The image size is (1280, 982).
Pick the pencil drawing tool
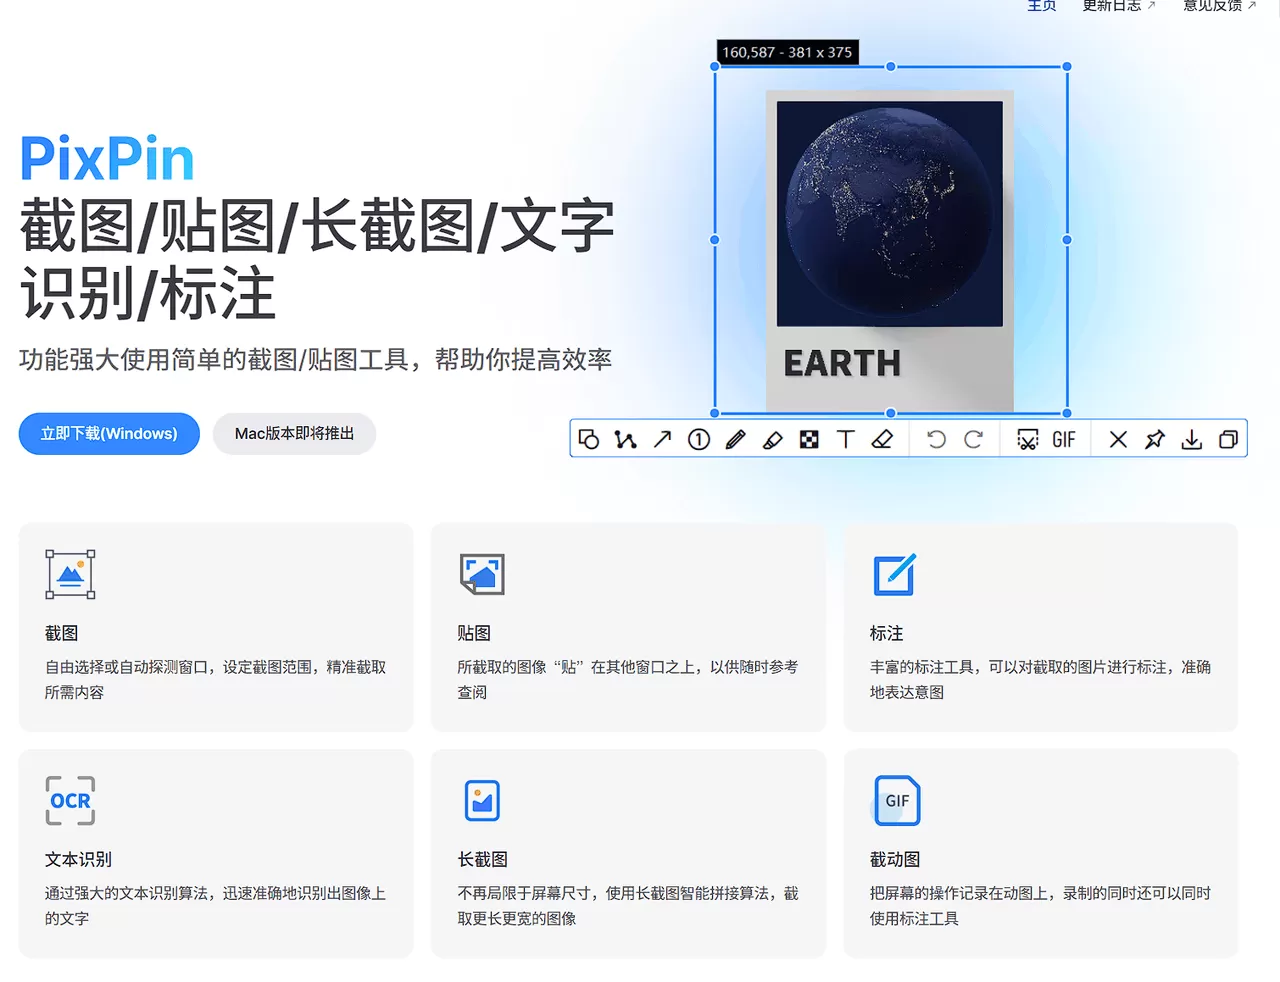pyautogui.click(x=735, y=438)
